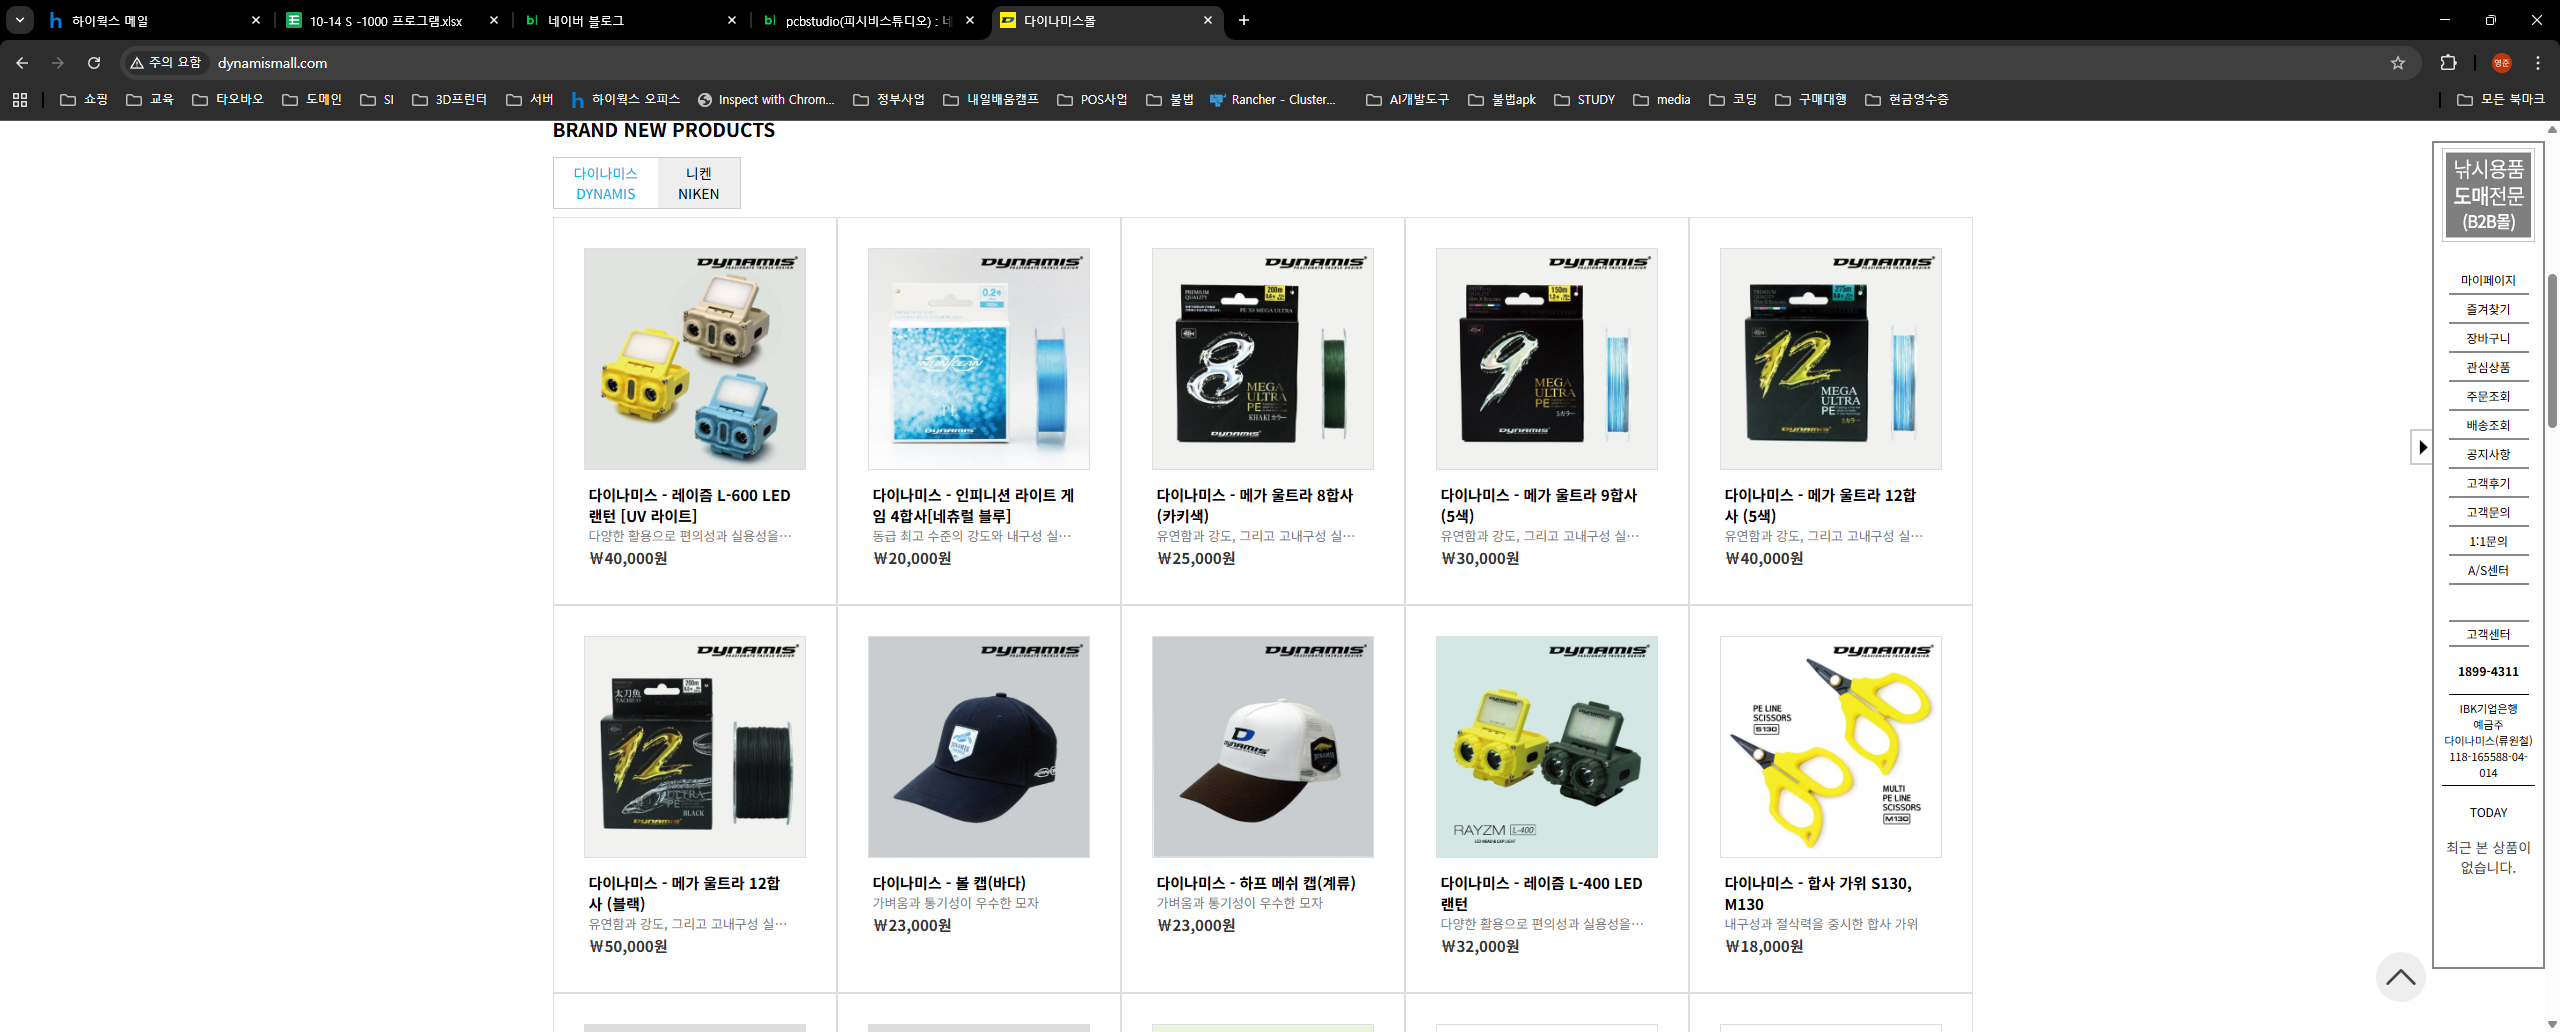Bookmark this page with star icon

pyautogui.click(x=2397, y=63)
